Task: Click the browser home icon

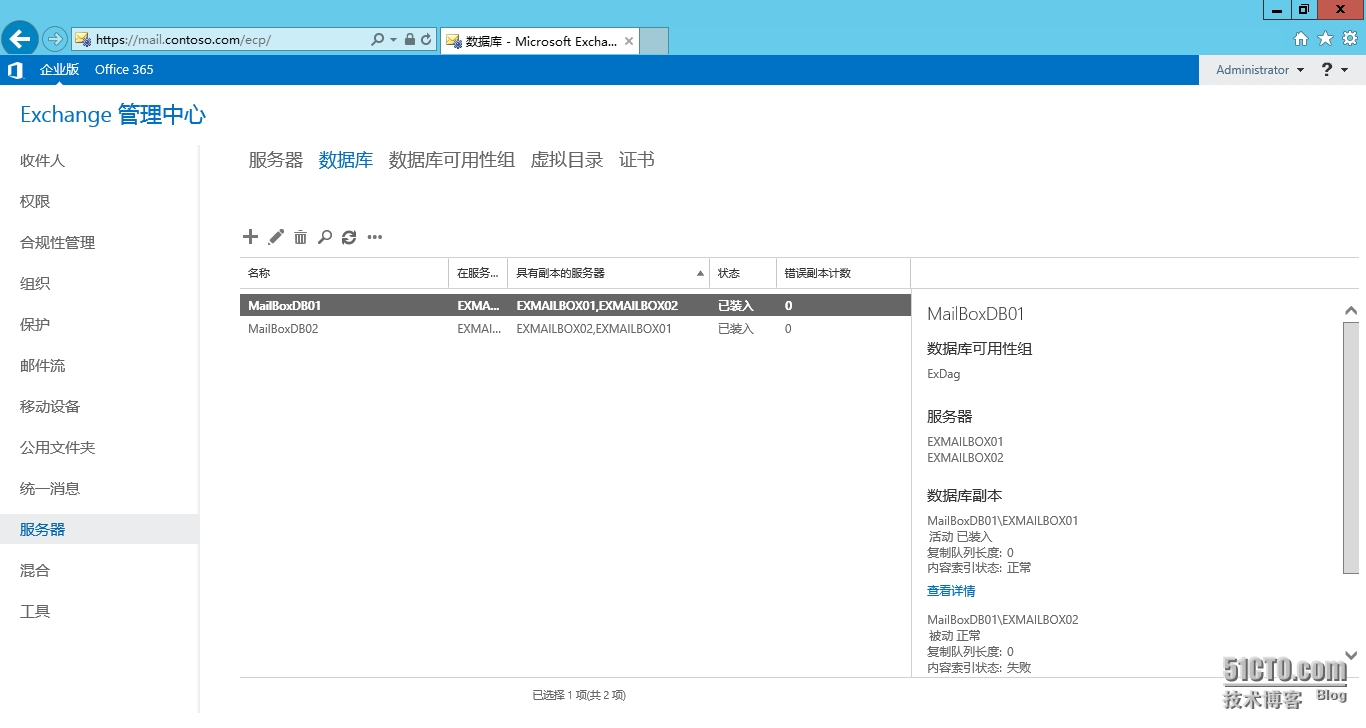Action: [1301, 38]
